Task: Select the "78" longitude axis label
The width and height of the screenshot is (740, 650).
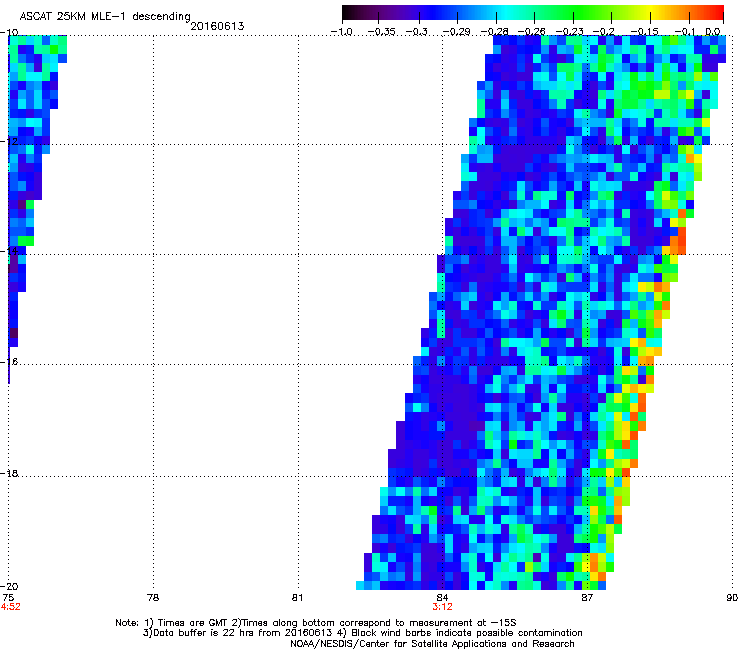Action: click(x=153, y=598)
